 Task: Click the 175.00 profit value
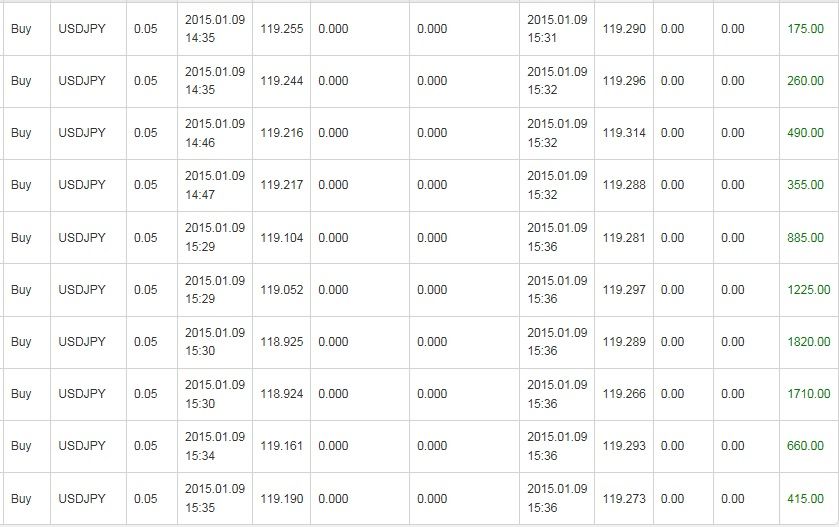[x=805, y=29]
